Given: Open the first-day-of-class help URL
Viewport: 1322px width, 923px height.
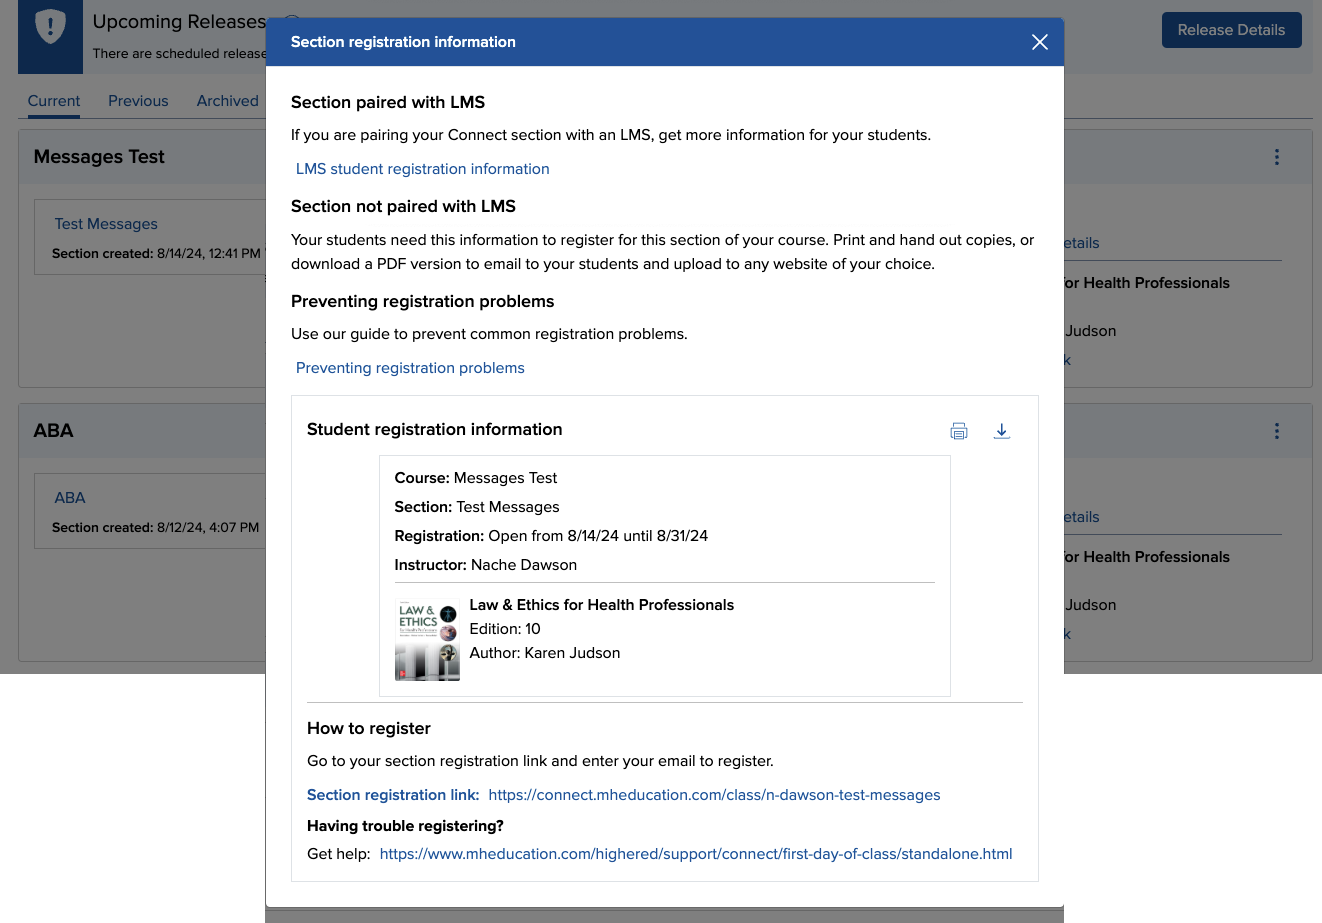Looking at the screenshot, I should tap(695, 854).
